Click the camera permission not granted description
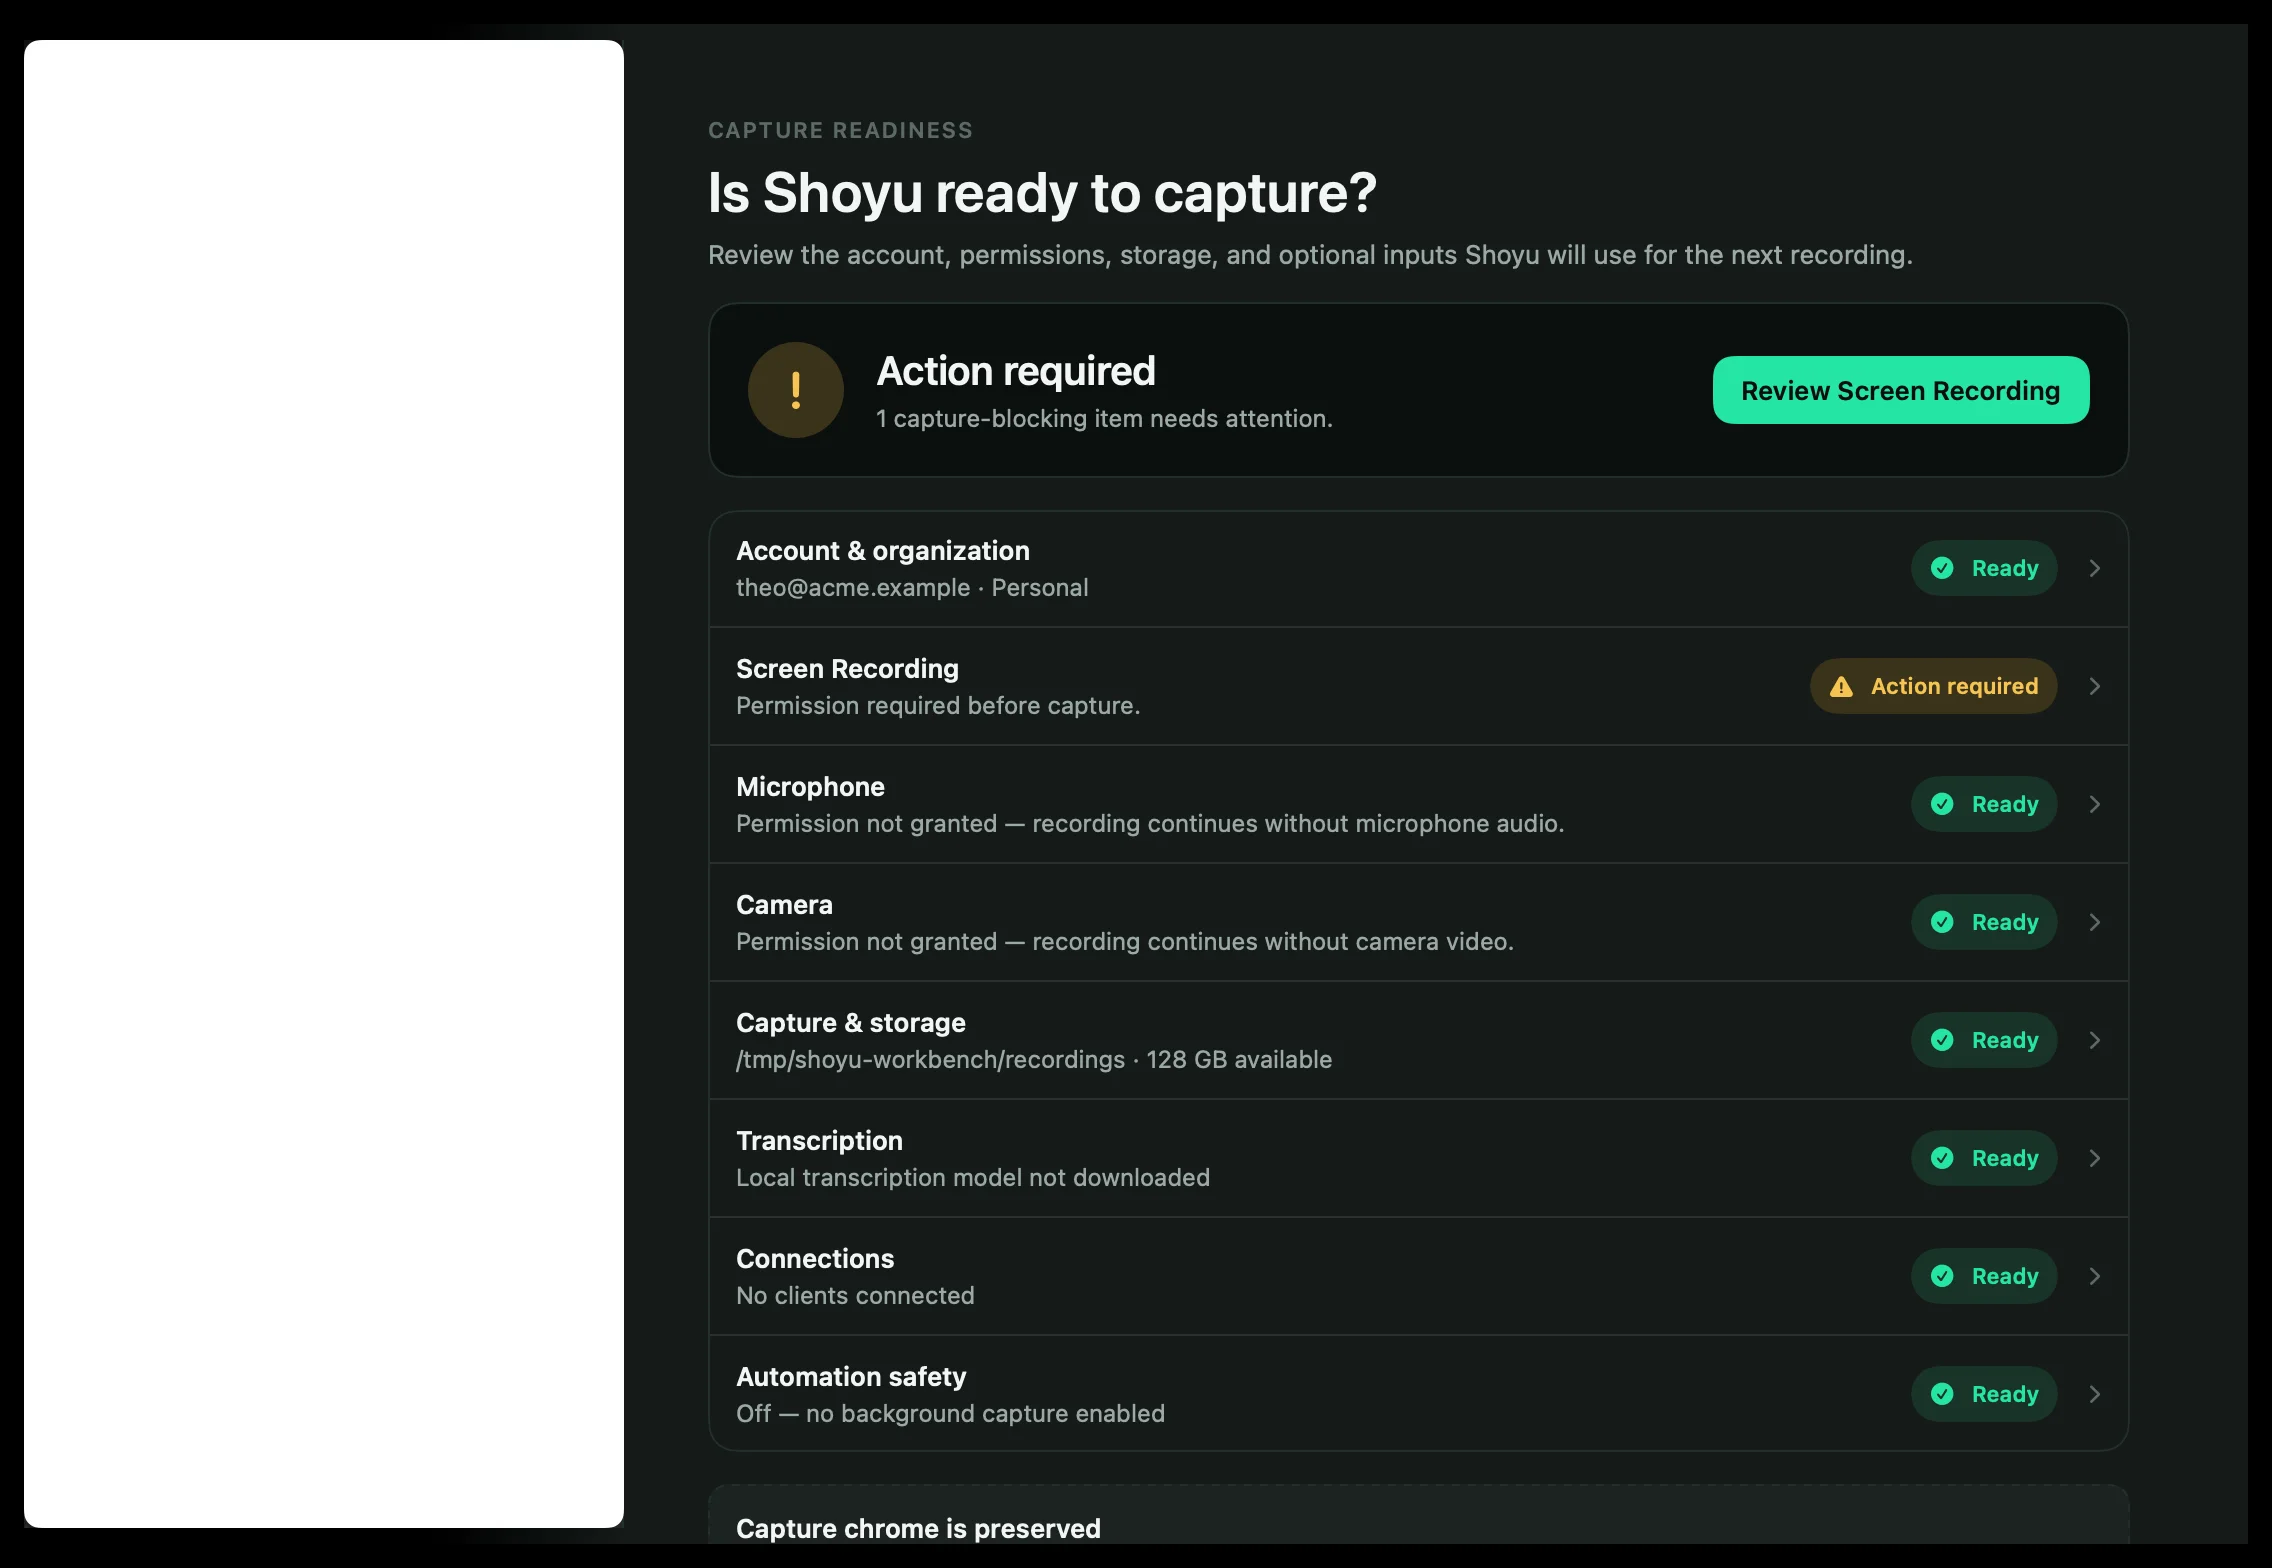Screen dimensions: 2272x1568 click(x=1125, y=942)
